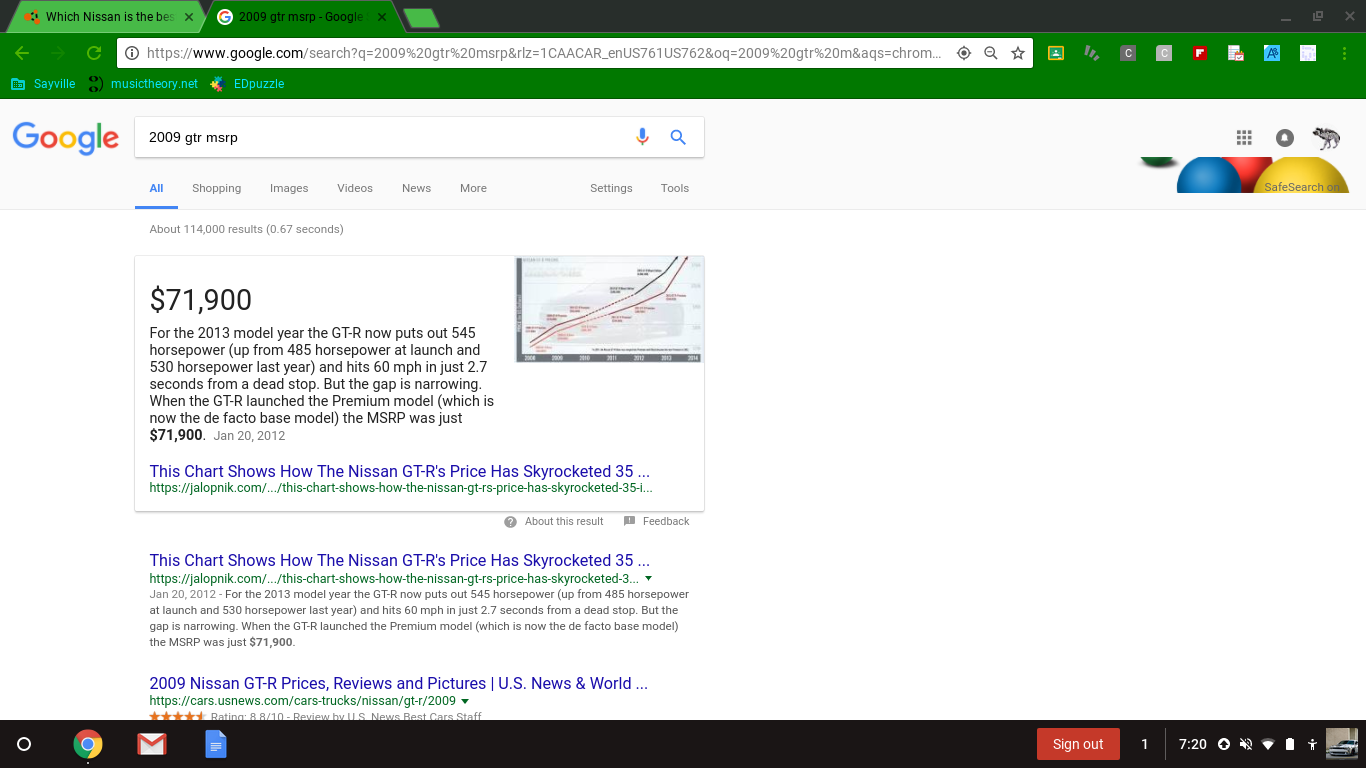1366x768 pixels.
Task: Open featured snippet link 'This Chart Shows How...'
Action: point(400,471)
